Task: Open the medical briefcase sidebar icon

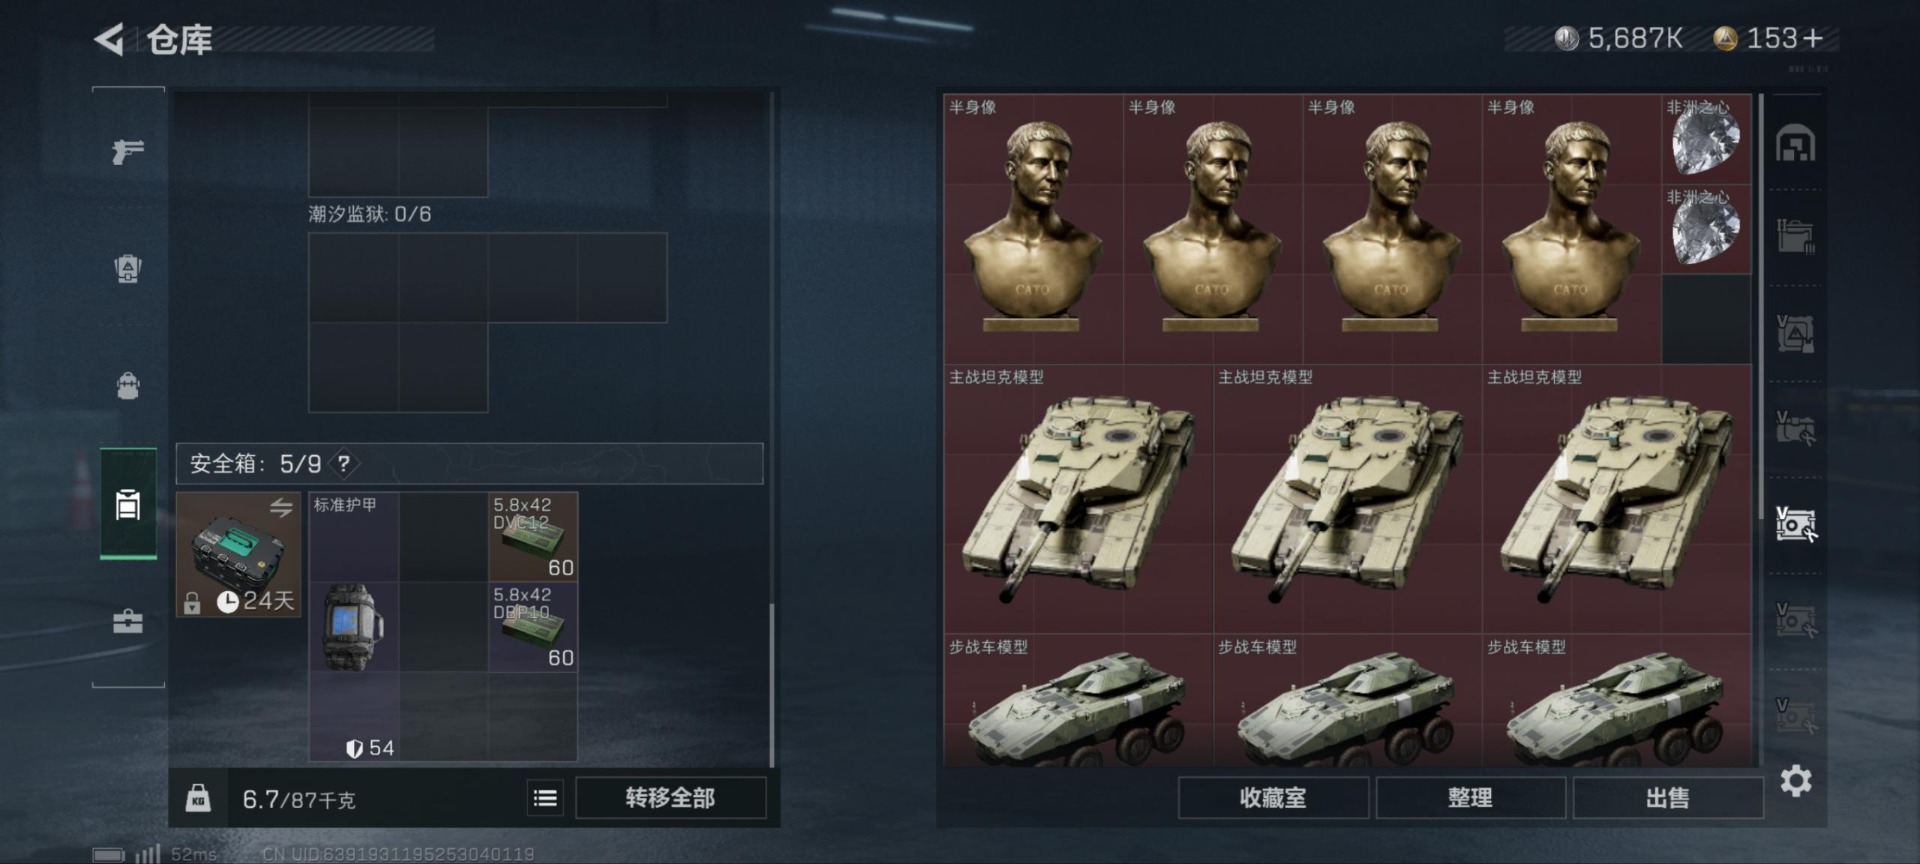Action: (x=128, y=621)
